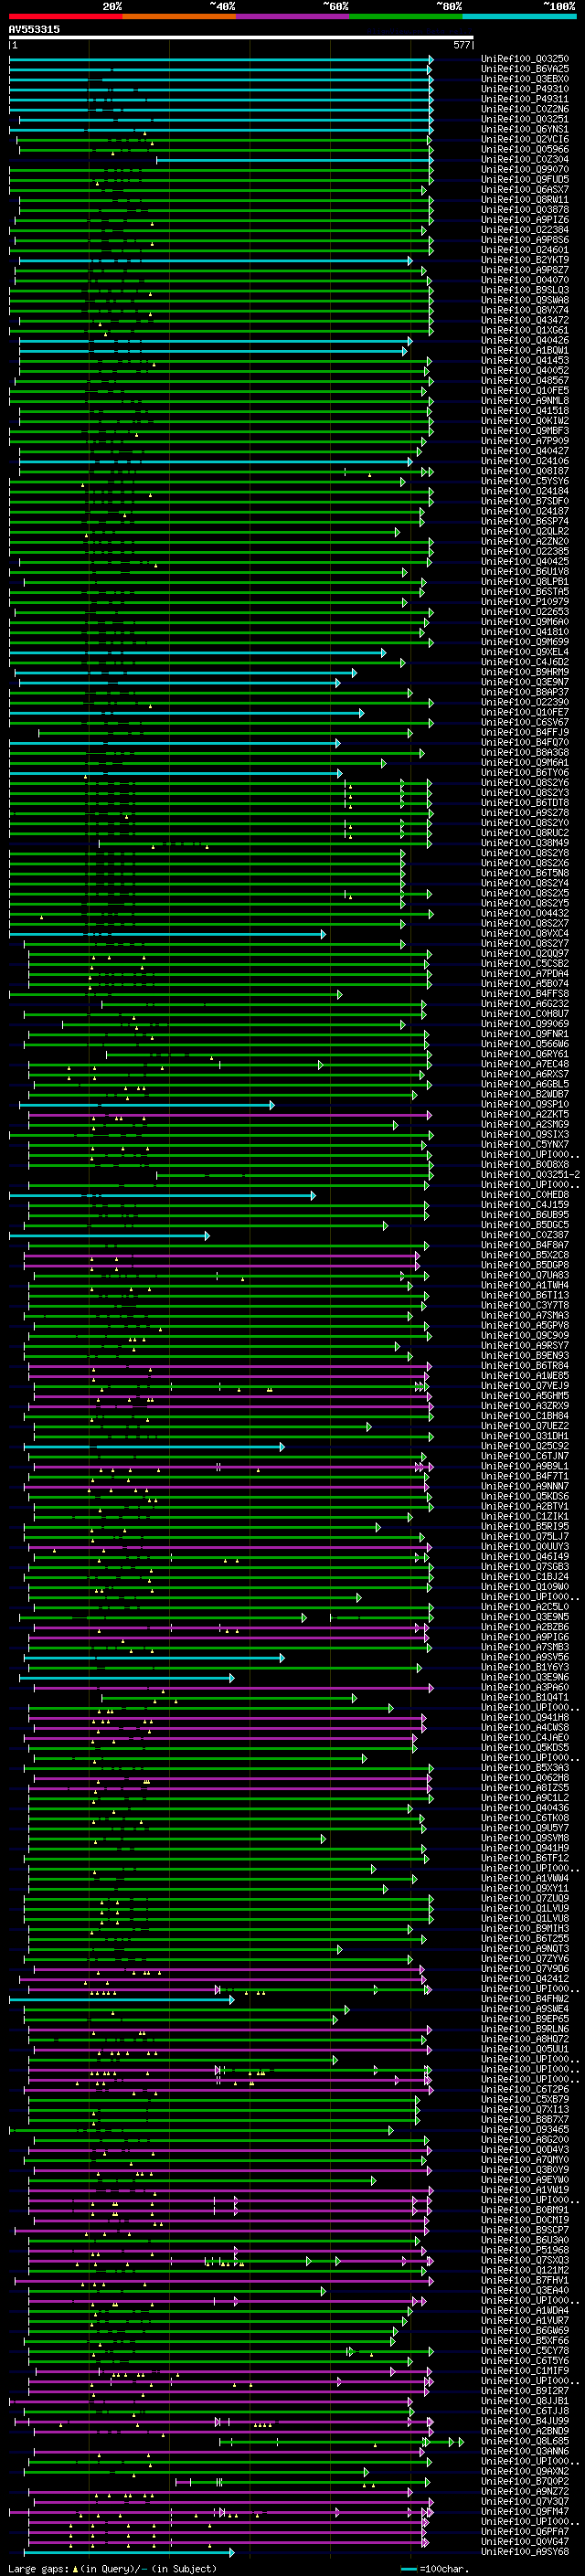Click hit label UniRef100_Q7VEJ9
The height and width of the screenshot is (2576, 585).
pyautogui.click(x=525, y=1386)
